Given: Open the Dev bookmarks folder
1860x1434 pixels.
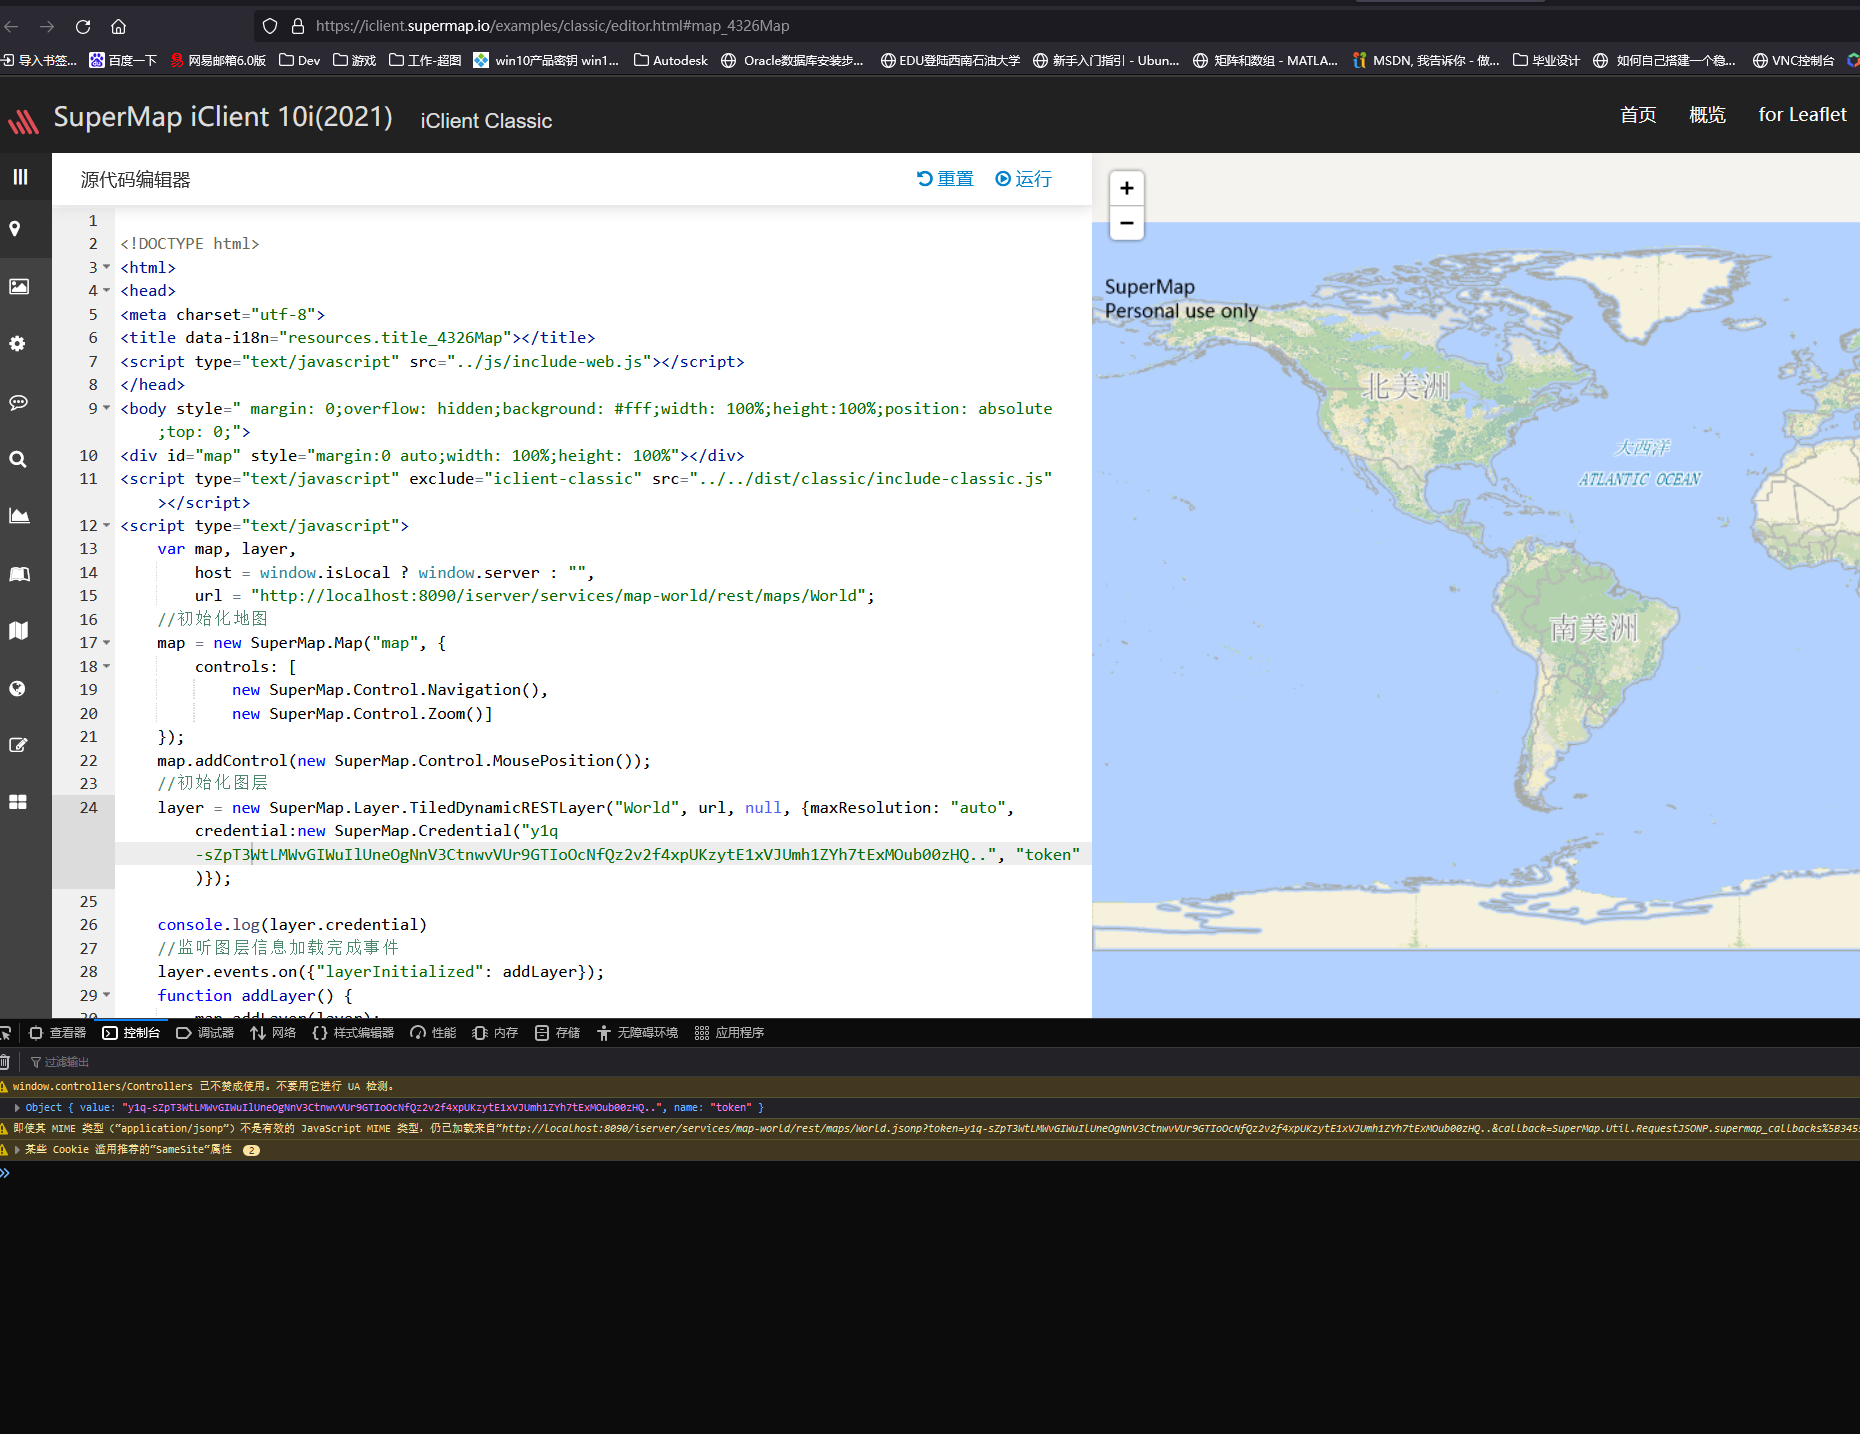Looking at the screenshot, I should pyautogui.click(x=299, y=60).
